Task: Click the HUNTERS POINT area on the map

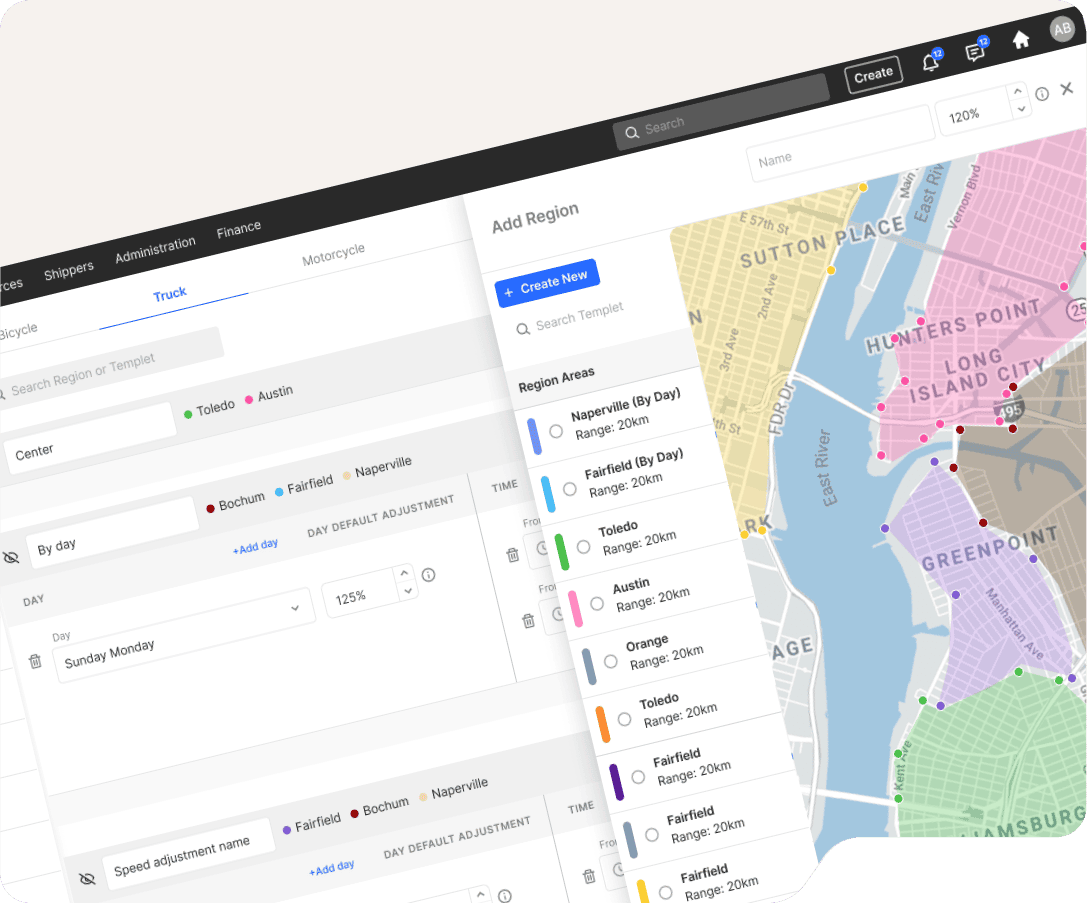Action: tap(954, 326)
